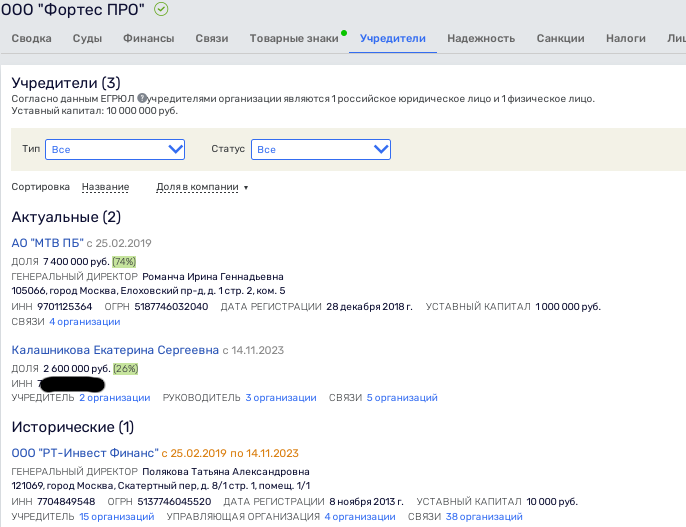This screenshot has height=527, width=686.
Task: Sort by Доля в компании
Action: coord(201,187)
